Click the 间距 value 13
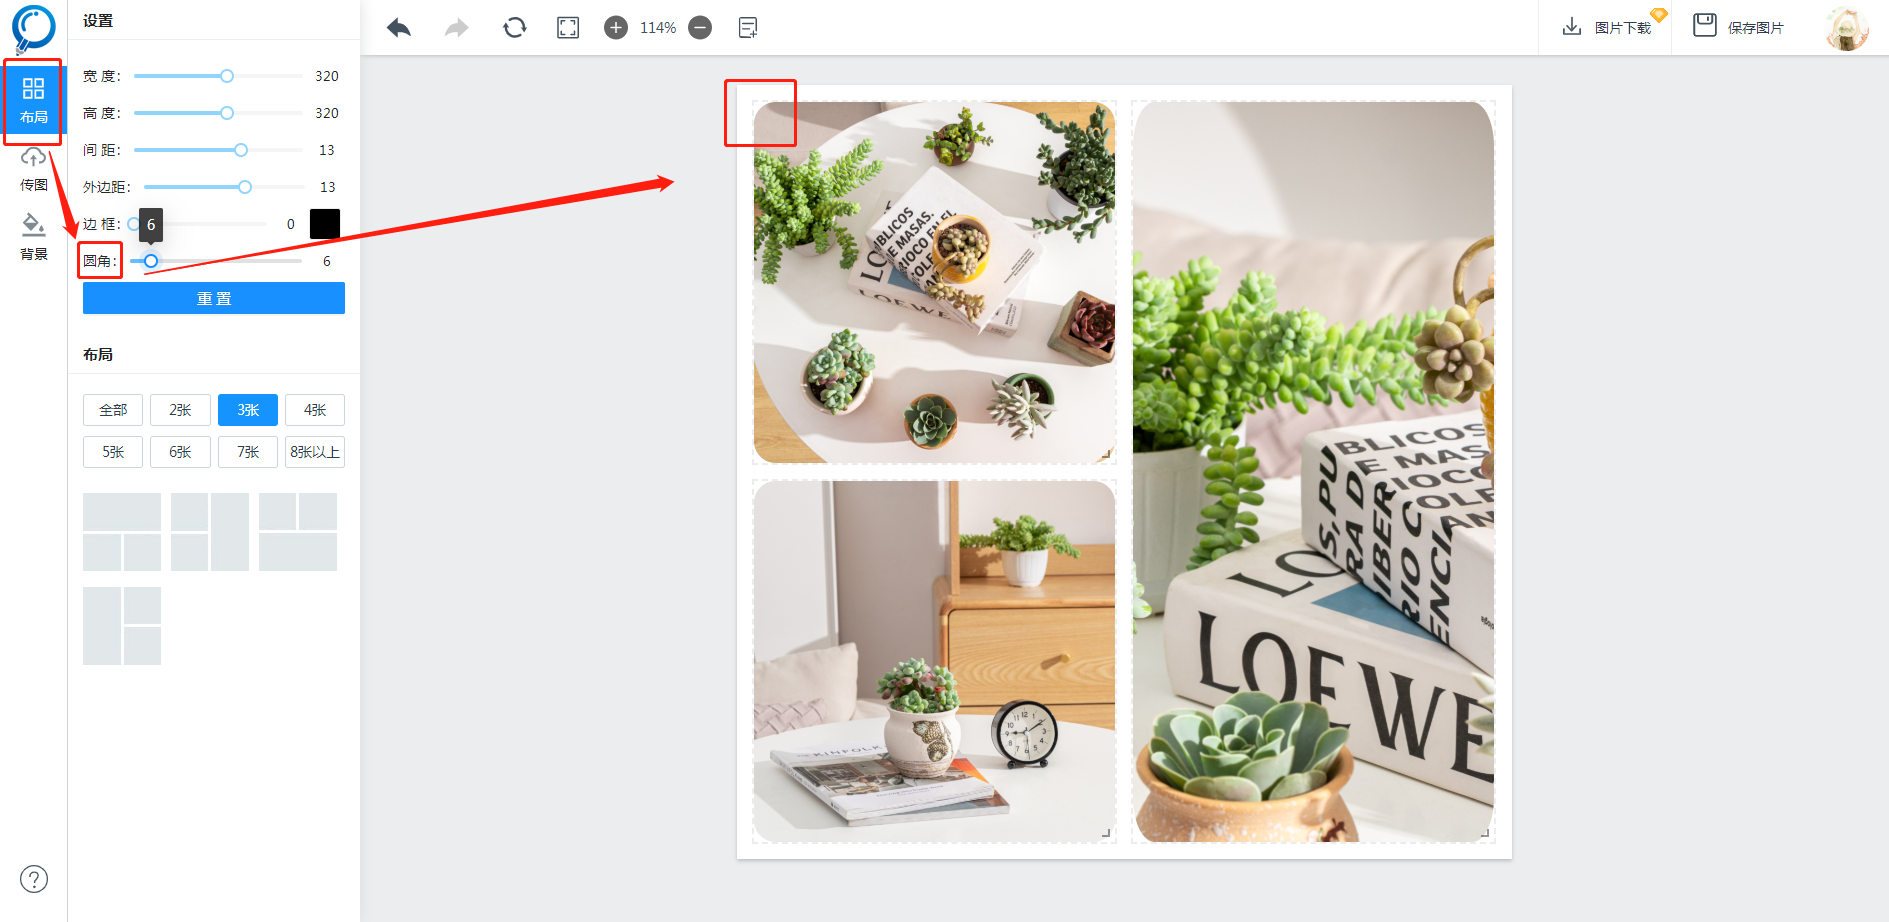Image resolution: width=1889 pixels, height=922 pixels. (327, 150)
